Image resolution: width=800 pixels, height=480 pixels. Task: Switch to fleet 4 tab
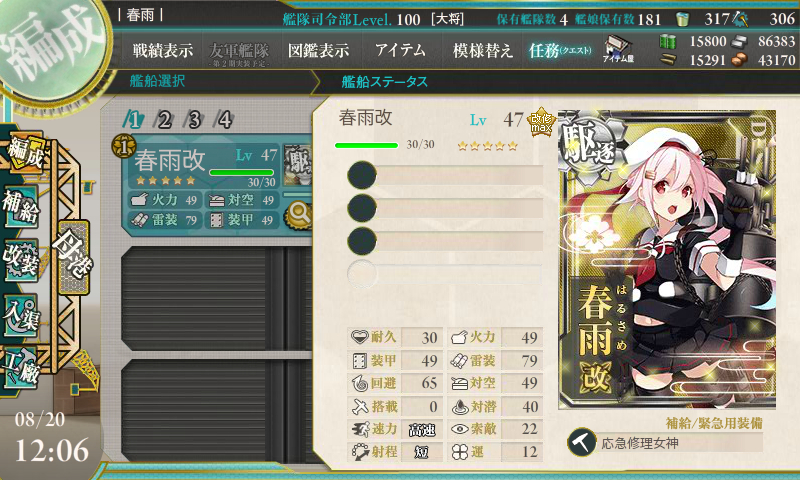[x=224, y=120]
